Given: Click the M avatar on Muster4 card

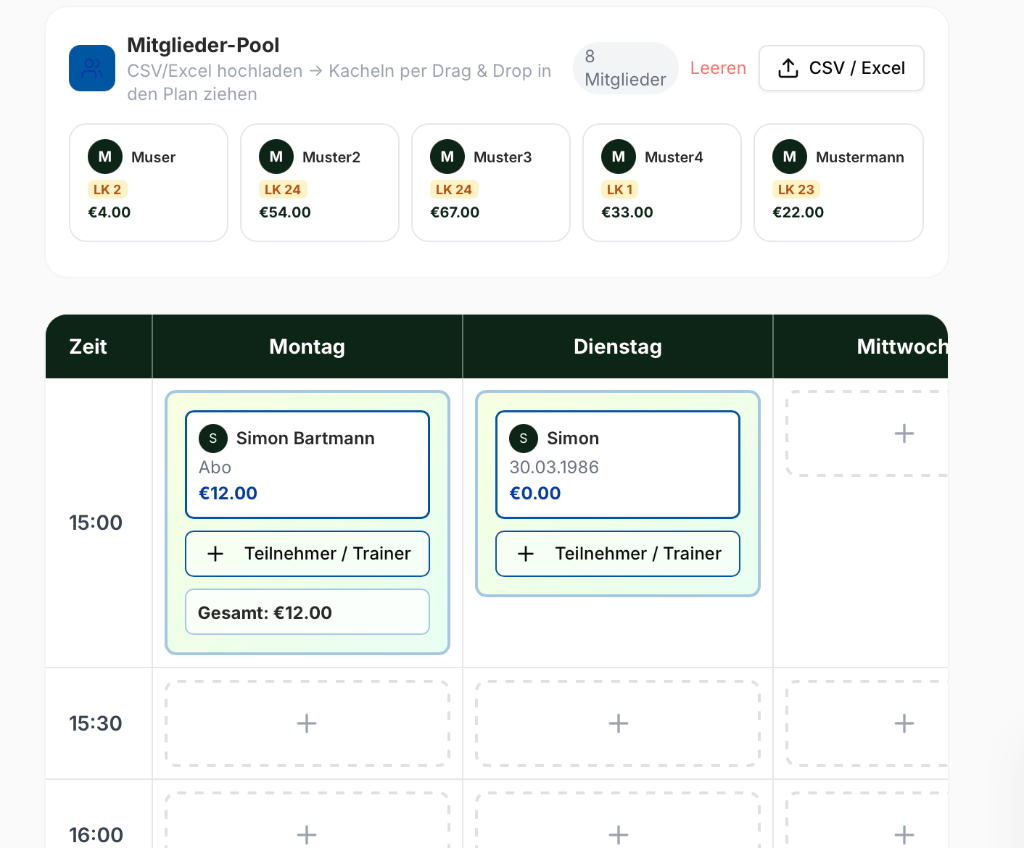Looking at the screenshot, I should coord(618,157).
